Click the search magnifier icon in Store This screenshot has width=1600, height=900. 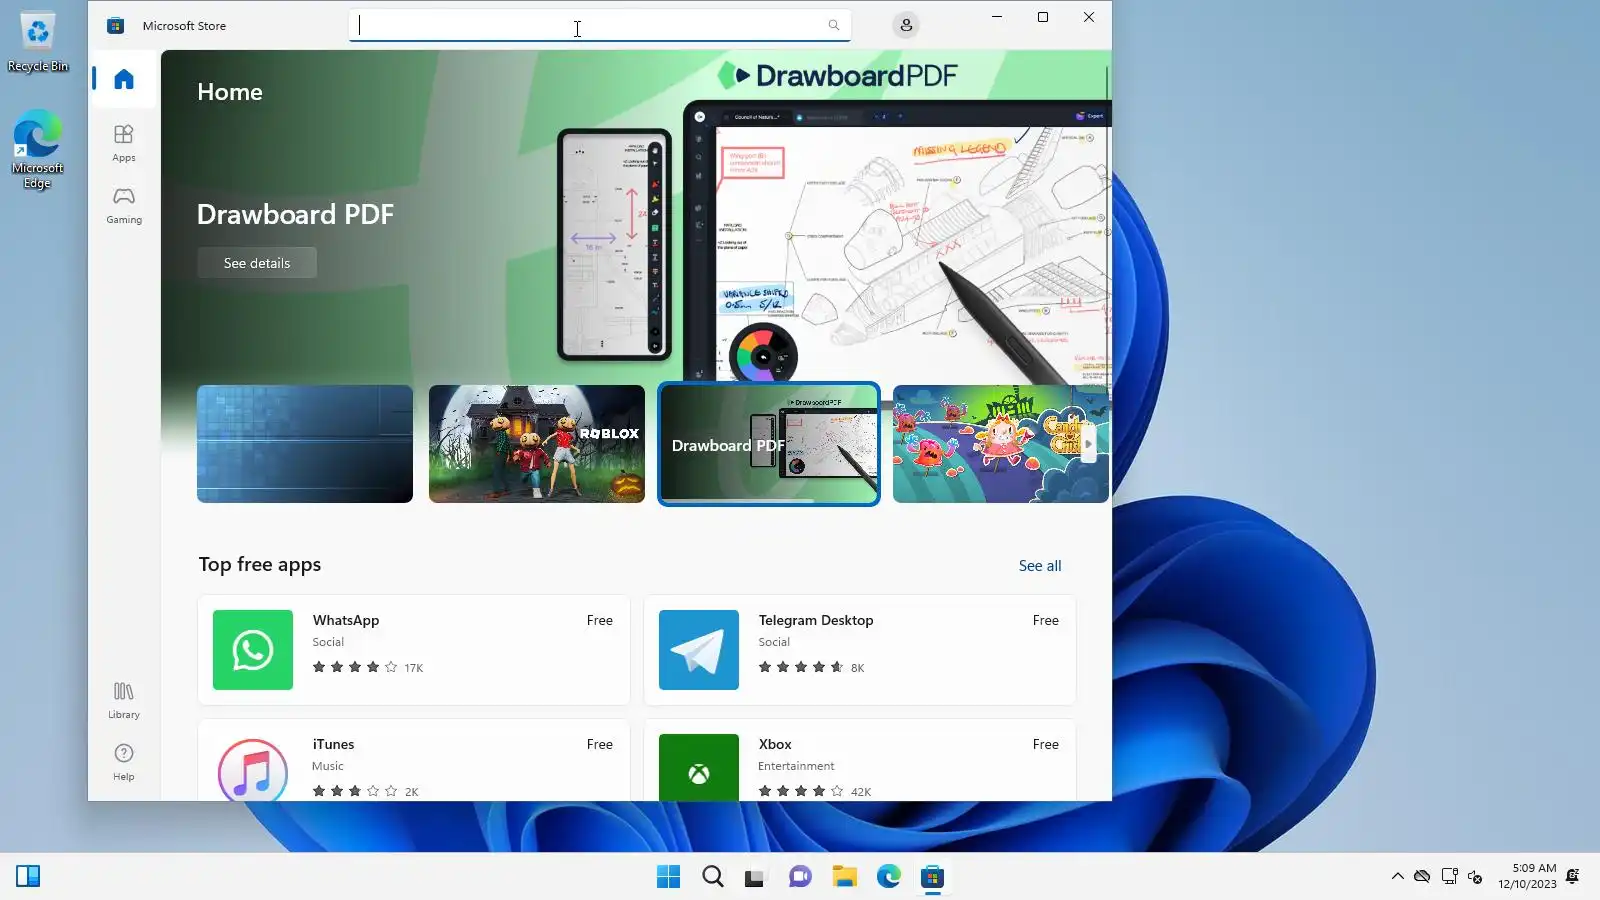[834, 25]
